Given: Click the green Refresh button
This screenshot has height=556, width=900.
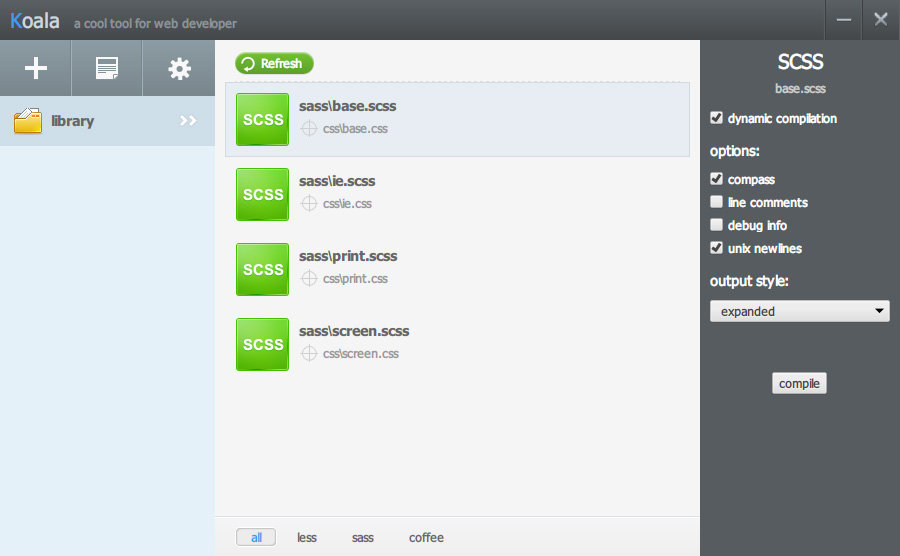Looking at the screenshot, I should [274, 64].
